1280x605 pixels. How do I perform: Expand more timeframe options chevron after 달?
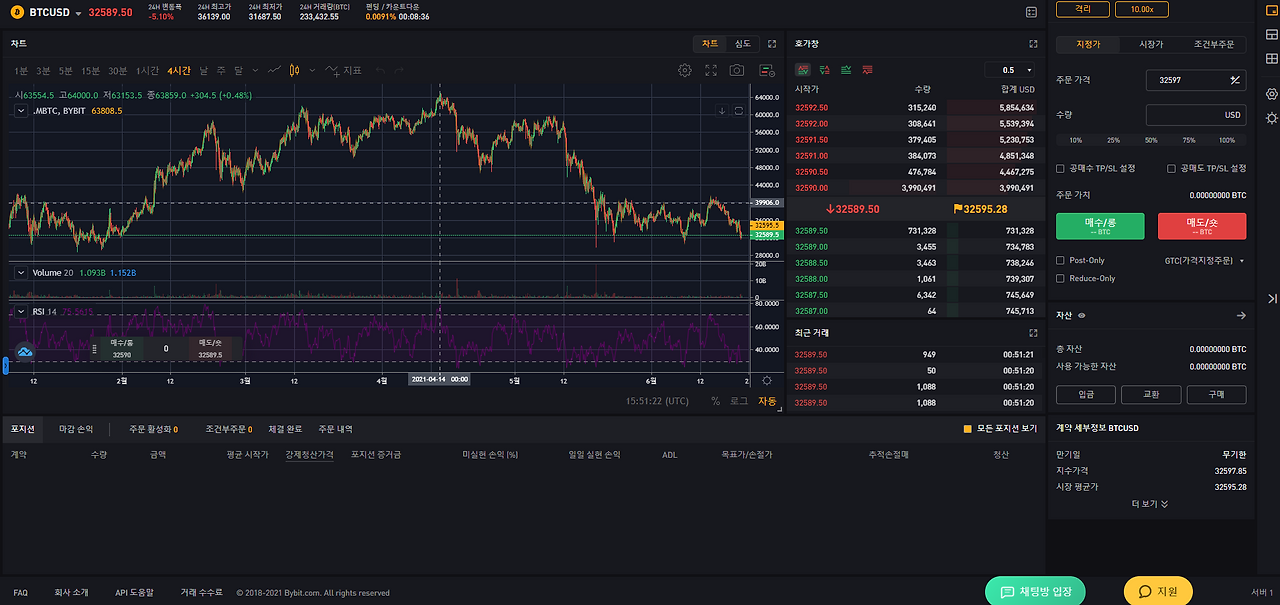(255, 70)
